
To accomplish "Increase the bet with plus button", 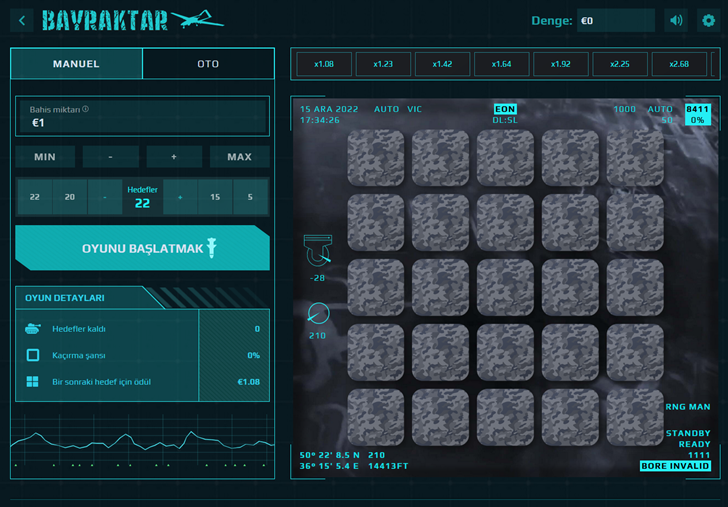I will coord(174,157).
